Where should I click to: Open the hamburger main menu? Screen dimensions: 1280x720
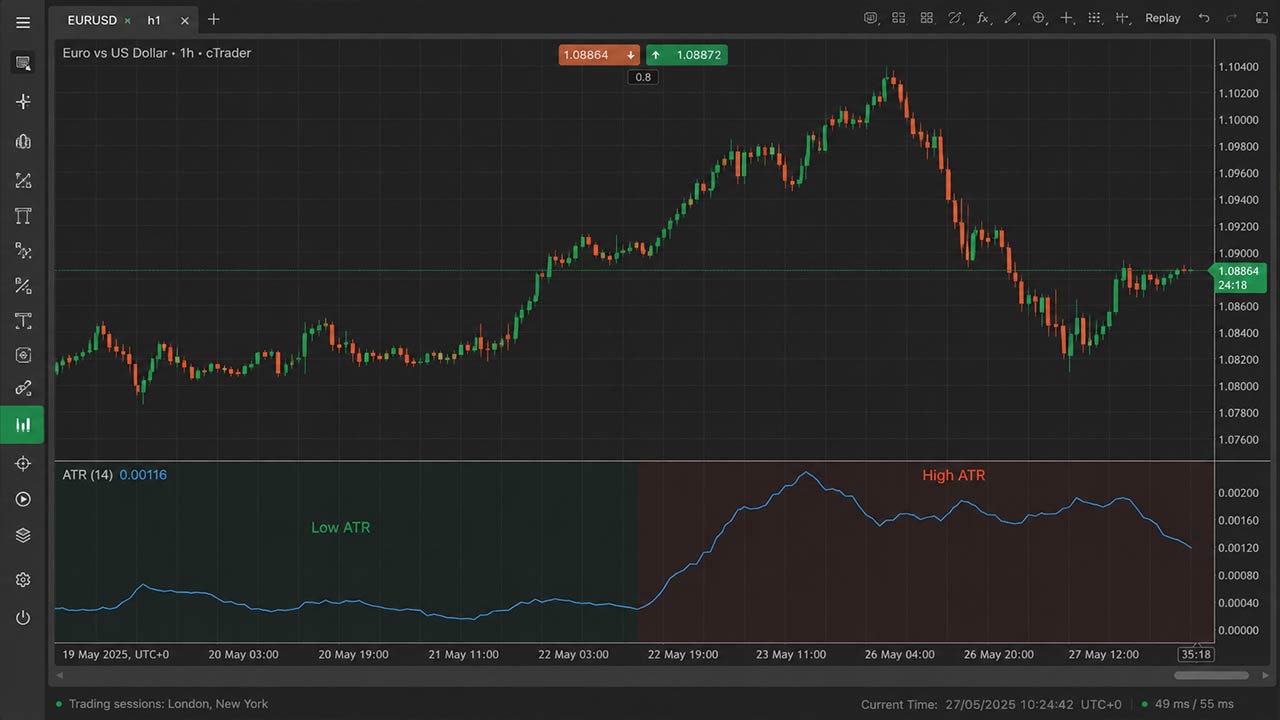[x=23, y=22]
